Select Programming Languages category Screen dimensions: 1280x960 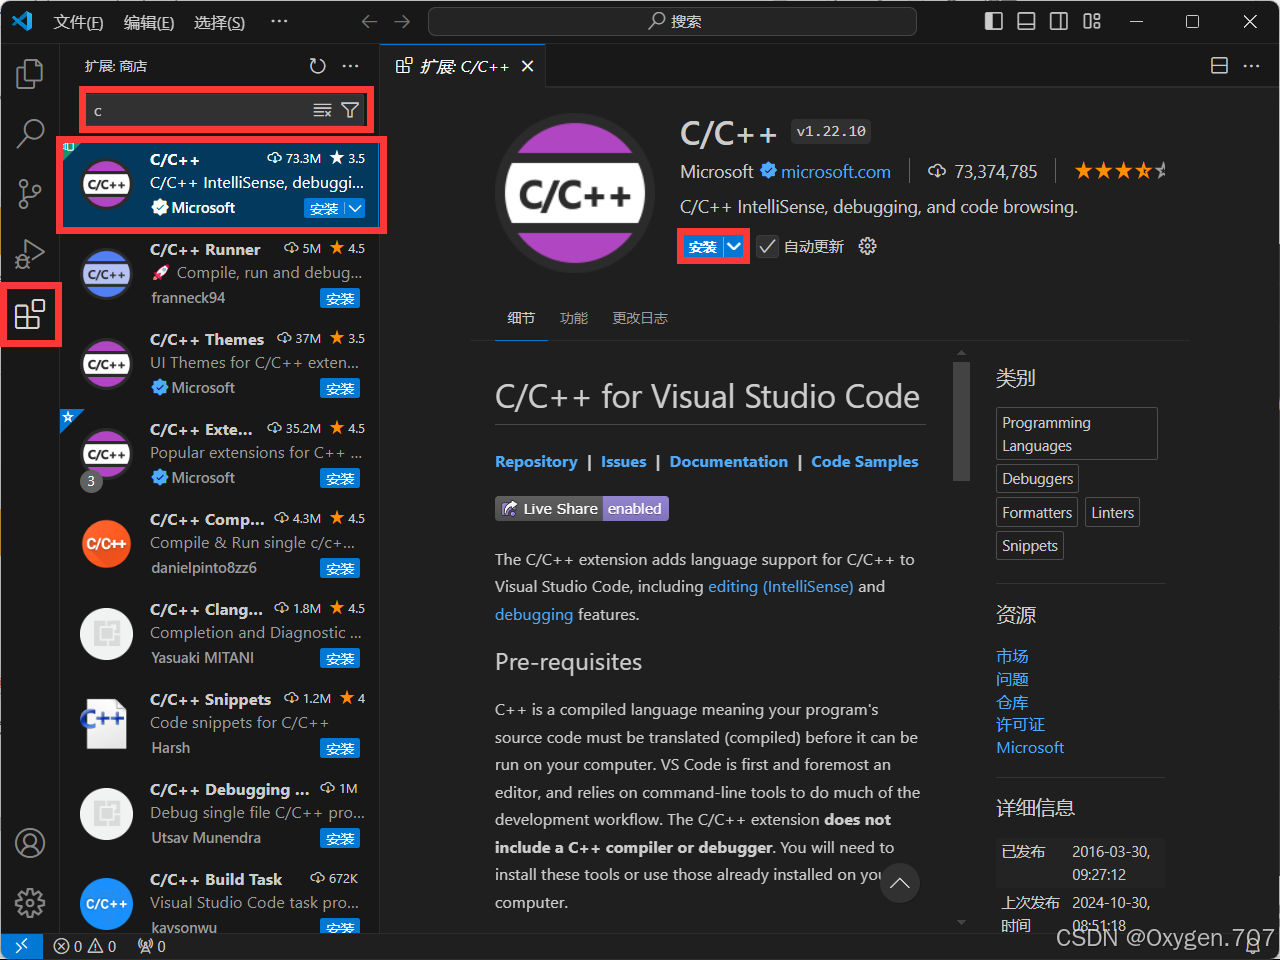1076,434
